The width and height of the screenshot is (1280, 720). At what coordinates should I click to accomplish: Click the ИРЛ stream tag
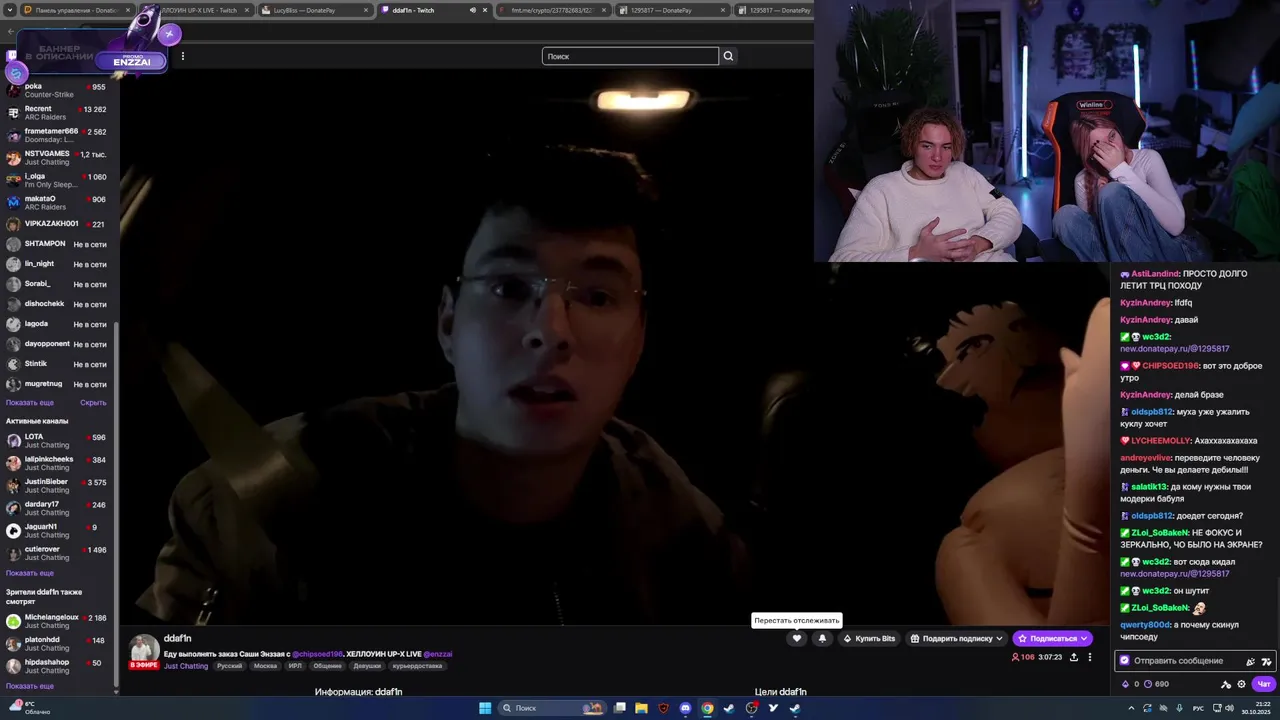[x=295, y=666]
